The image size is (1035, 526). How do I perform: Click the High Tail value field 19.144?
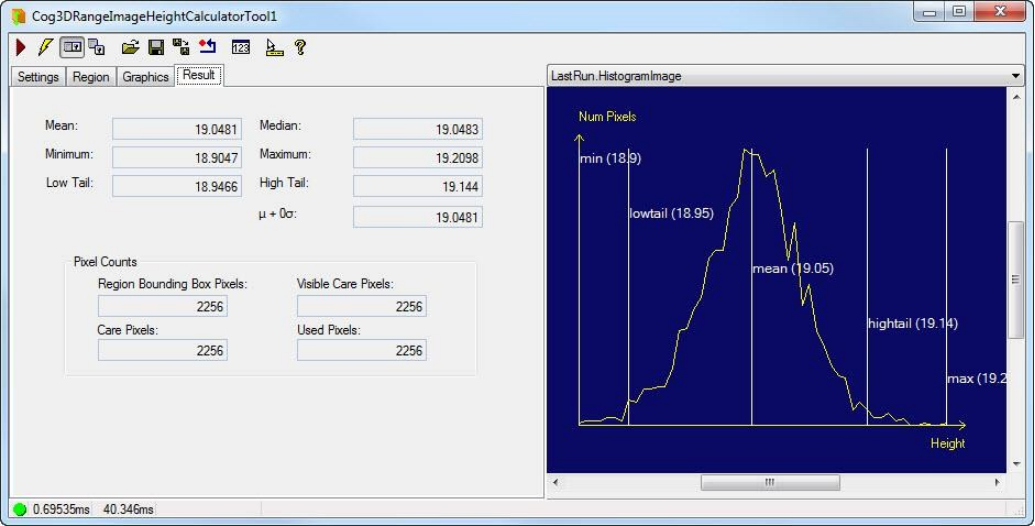[x=418, y=186]
